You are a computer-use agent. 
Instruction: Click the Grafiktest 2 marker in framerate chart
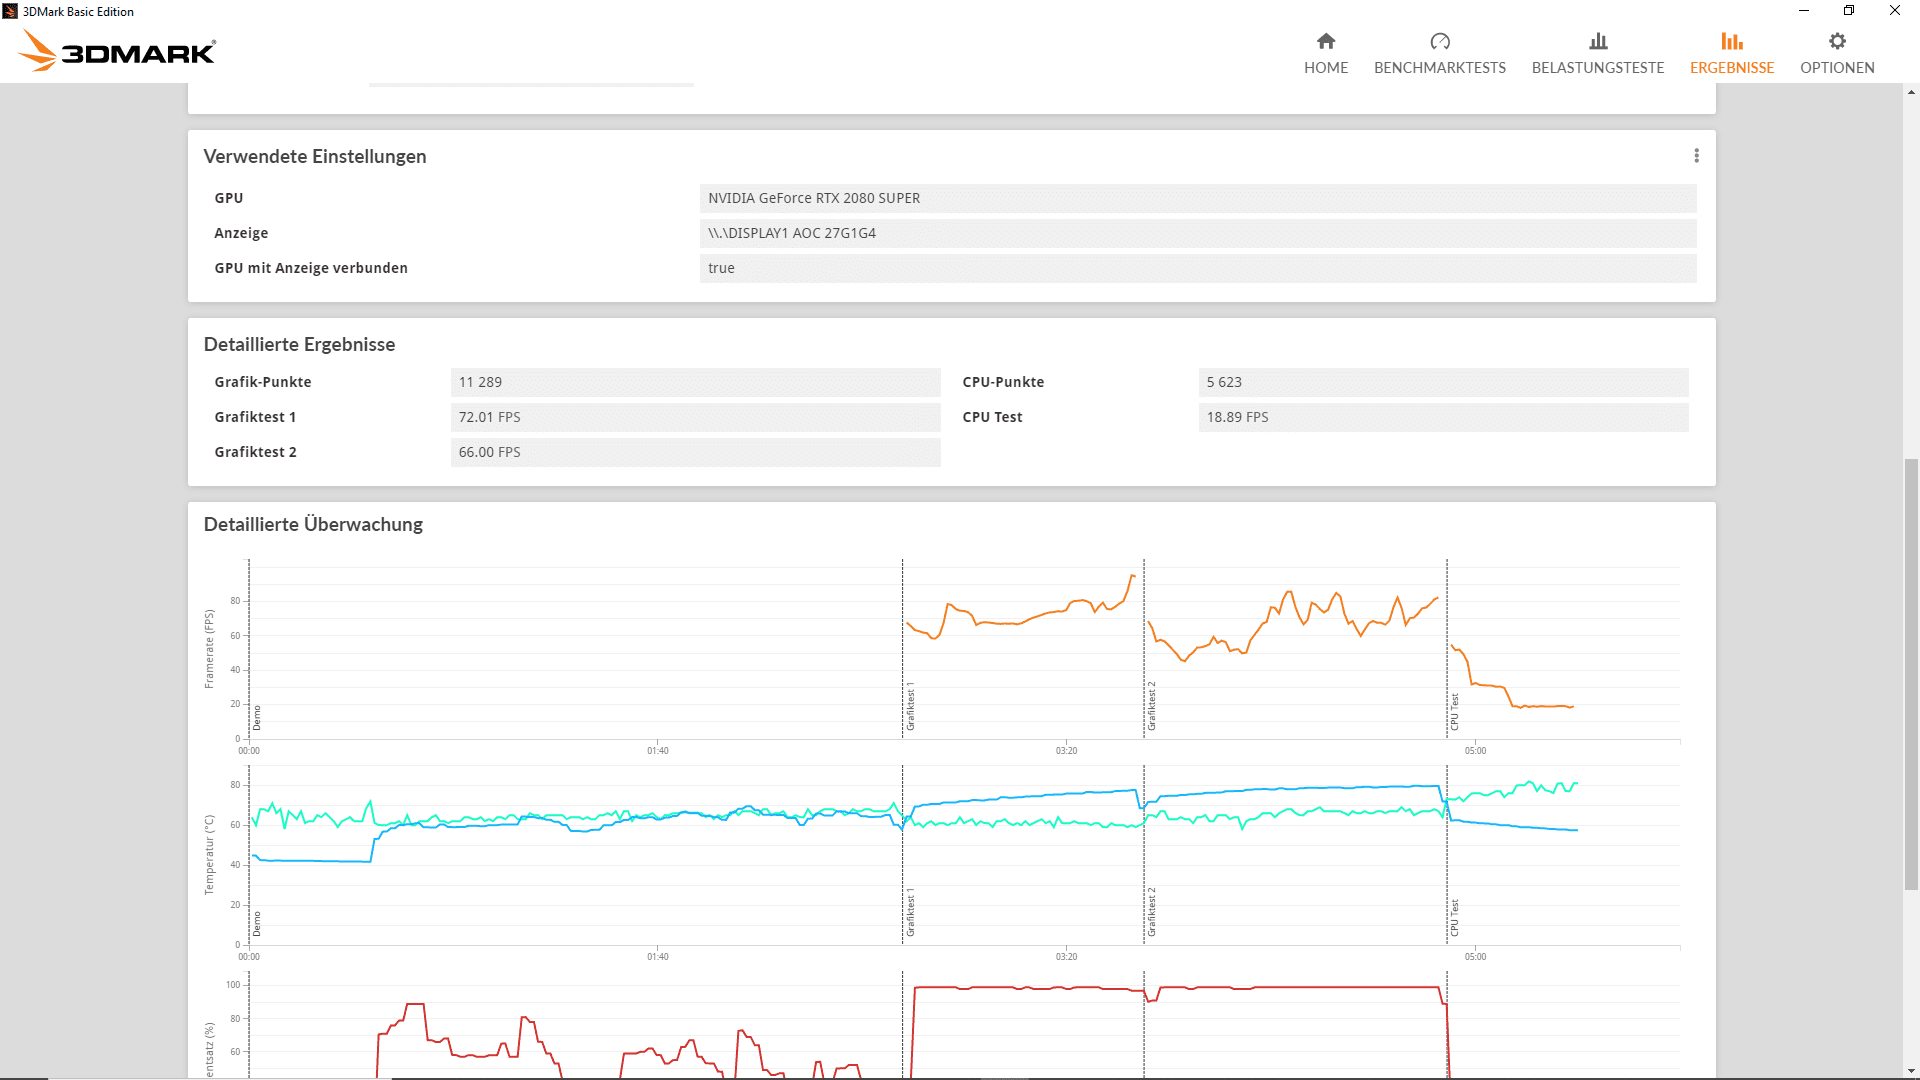click(x=1151, y=706)
